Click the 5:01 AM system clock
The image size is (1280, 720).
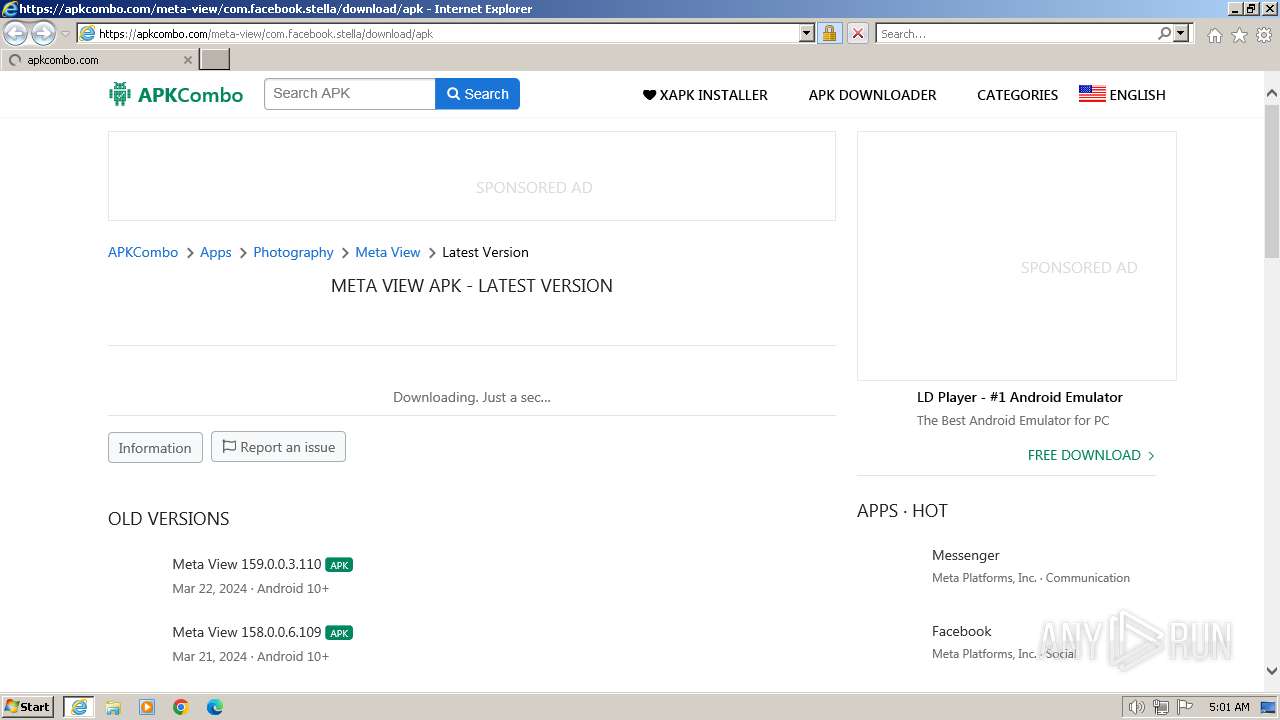point(1229,707)
